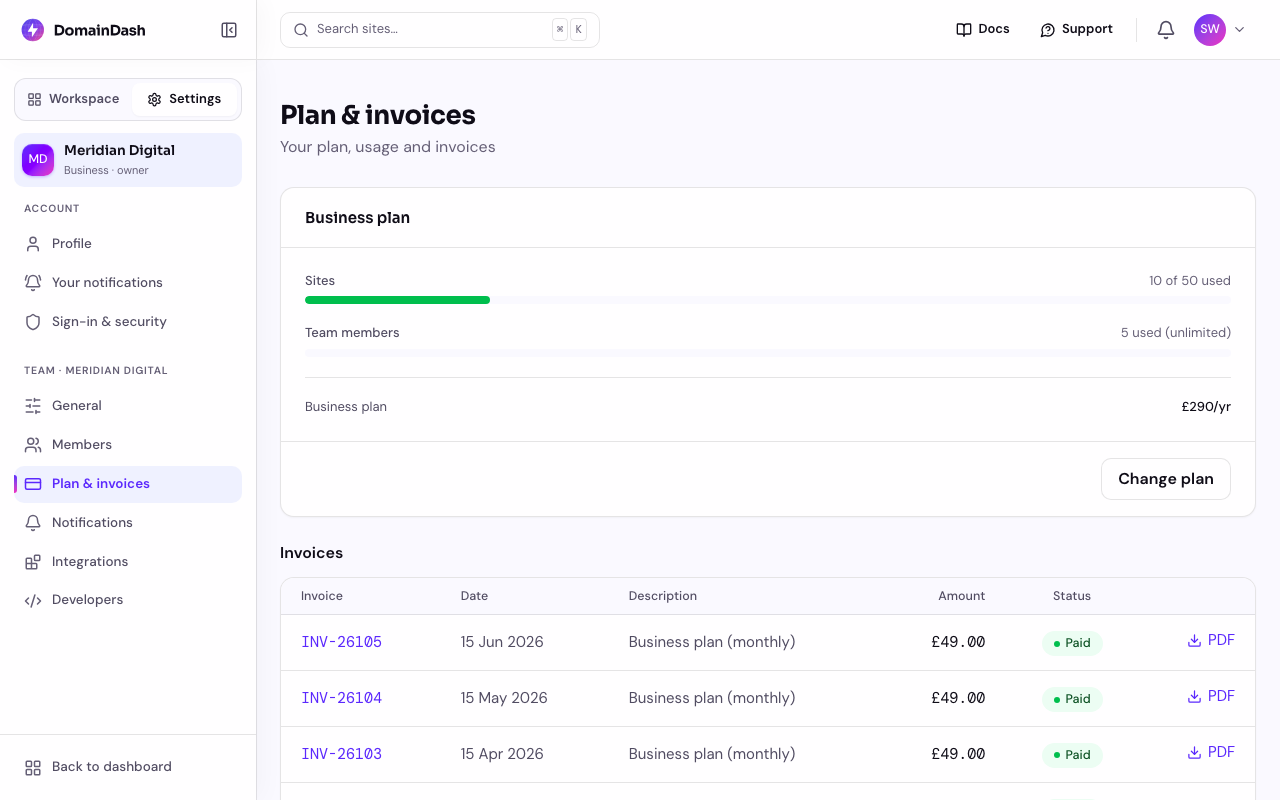Screen dimensions: 1280x800
Task: Open team Notifications settings
Action: (128, 523)
